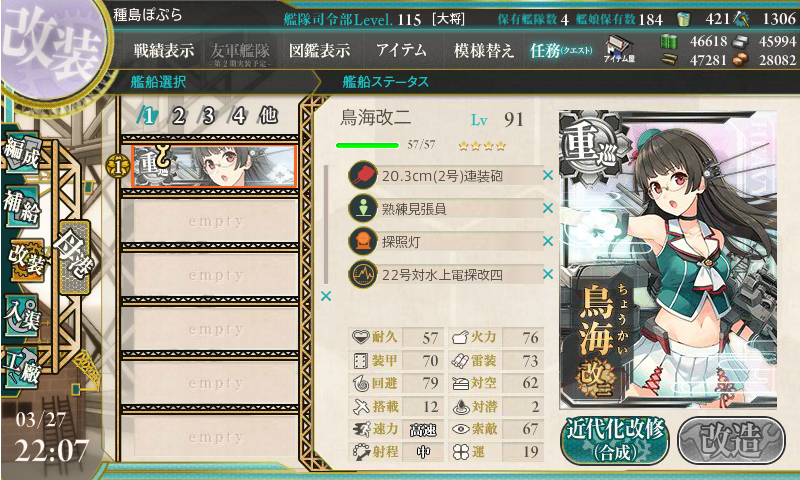This screenshot has width=800, height=480.
Task: Select the 他 other ships tab
Action: (268, 116)
